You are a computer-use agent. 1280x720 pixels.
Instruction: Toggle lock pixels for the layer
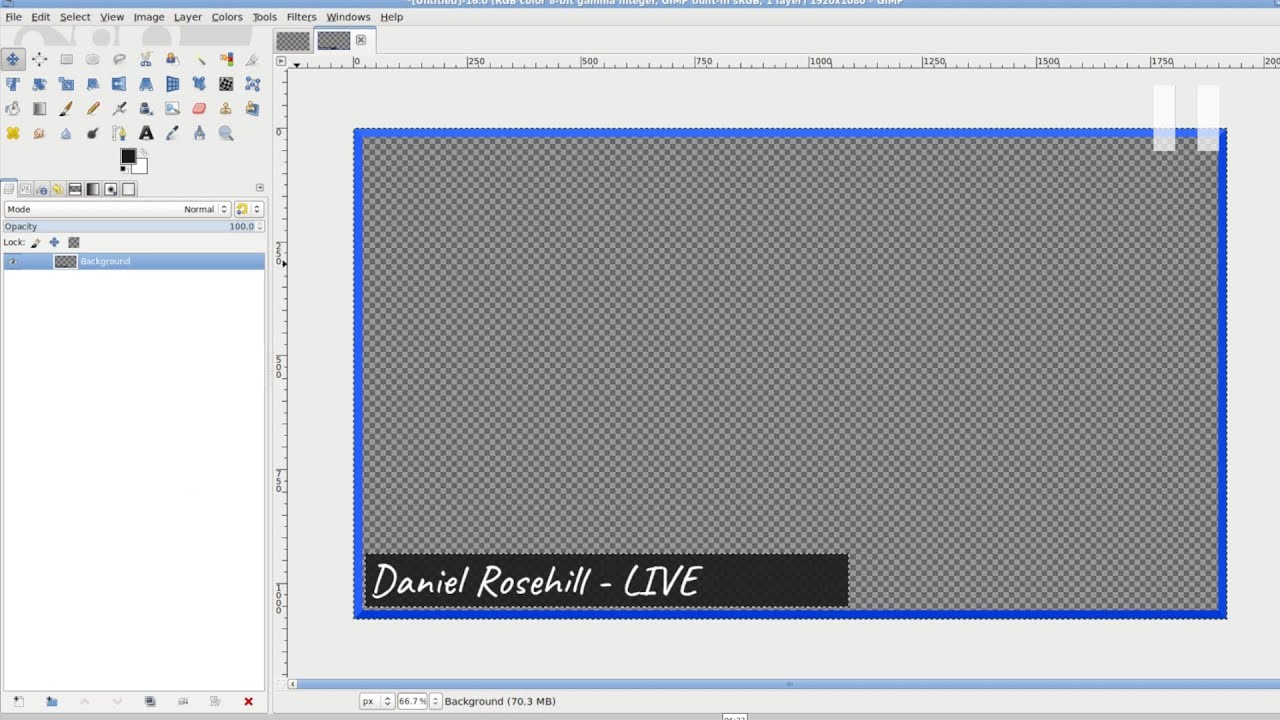pyautogui.click(x=35, y=242)
